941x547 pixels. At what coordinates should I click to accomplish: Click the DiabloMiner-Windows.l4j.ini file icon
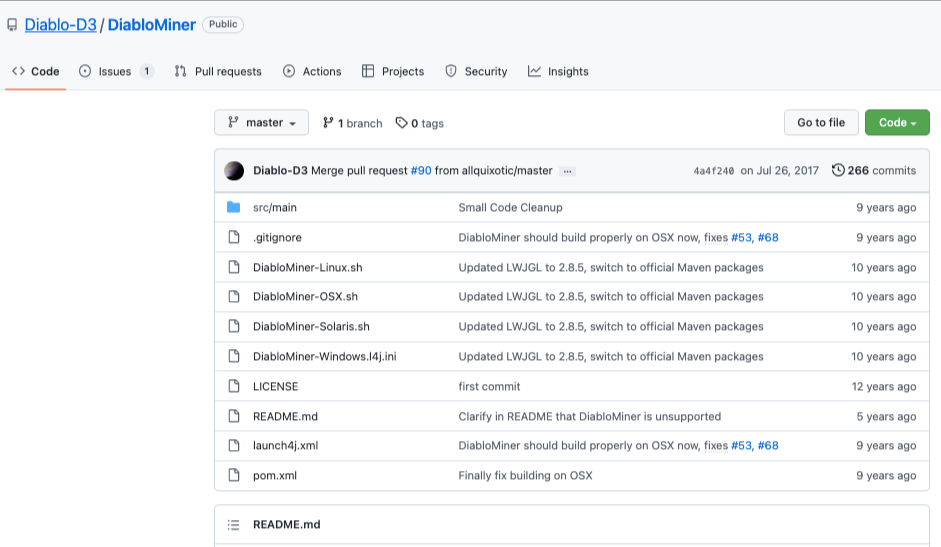coord(234,356)
